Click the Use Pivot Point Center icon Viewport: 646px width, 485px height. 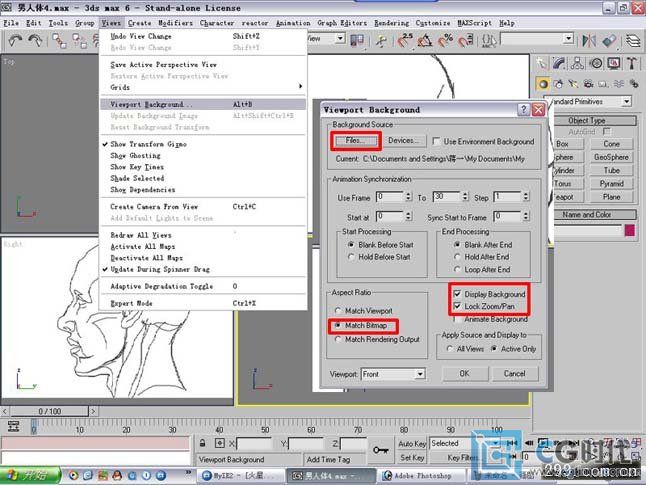[x=357, y=40]
